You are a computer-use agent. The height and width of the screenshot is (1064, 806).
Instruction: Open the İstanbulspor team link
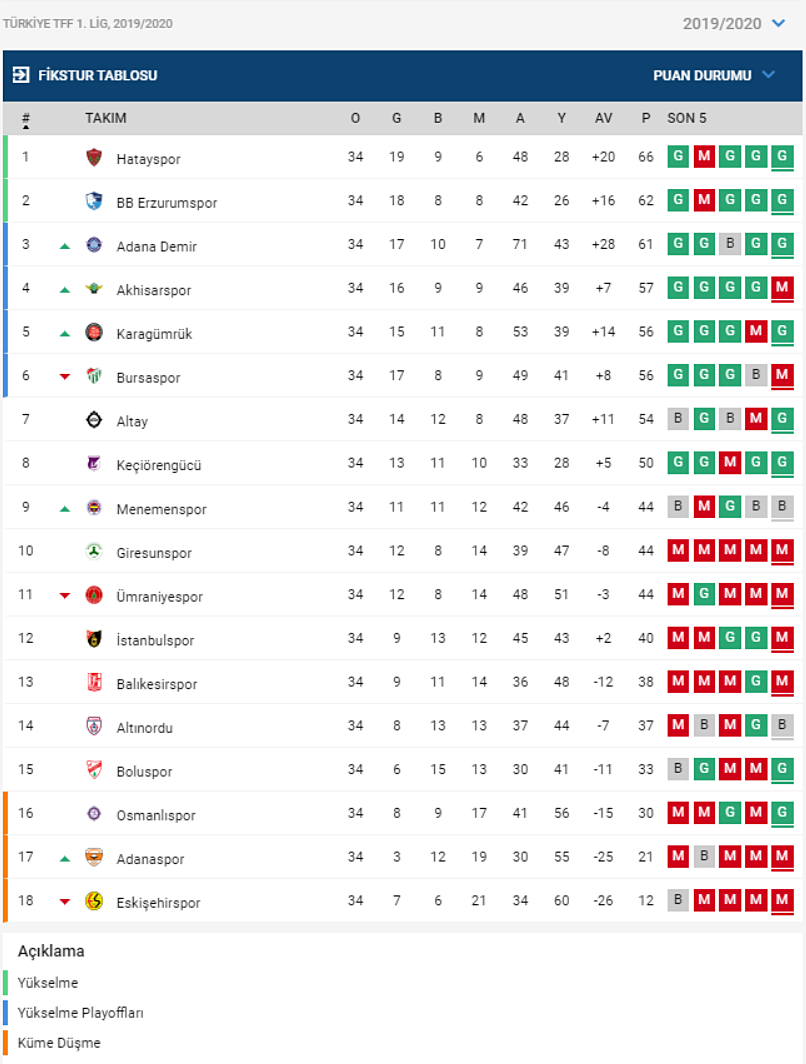155,640
